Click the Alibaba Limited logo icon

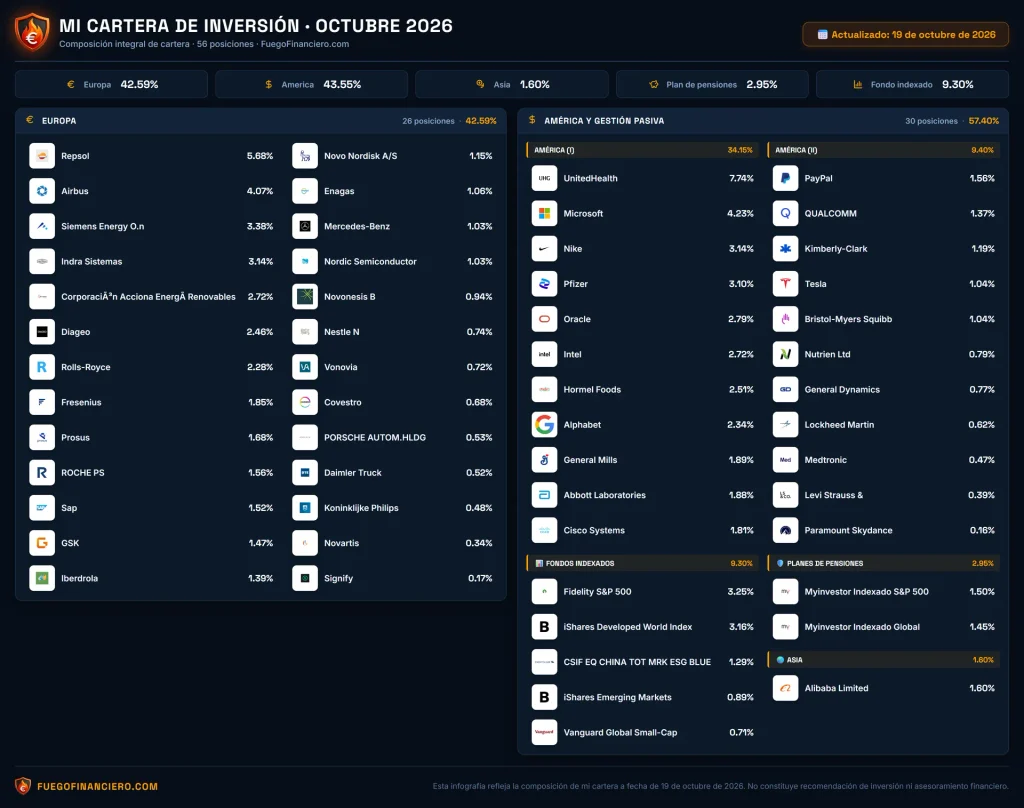tap(785, 688)
